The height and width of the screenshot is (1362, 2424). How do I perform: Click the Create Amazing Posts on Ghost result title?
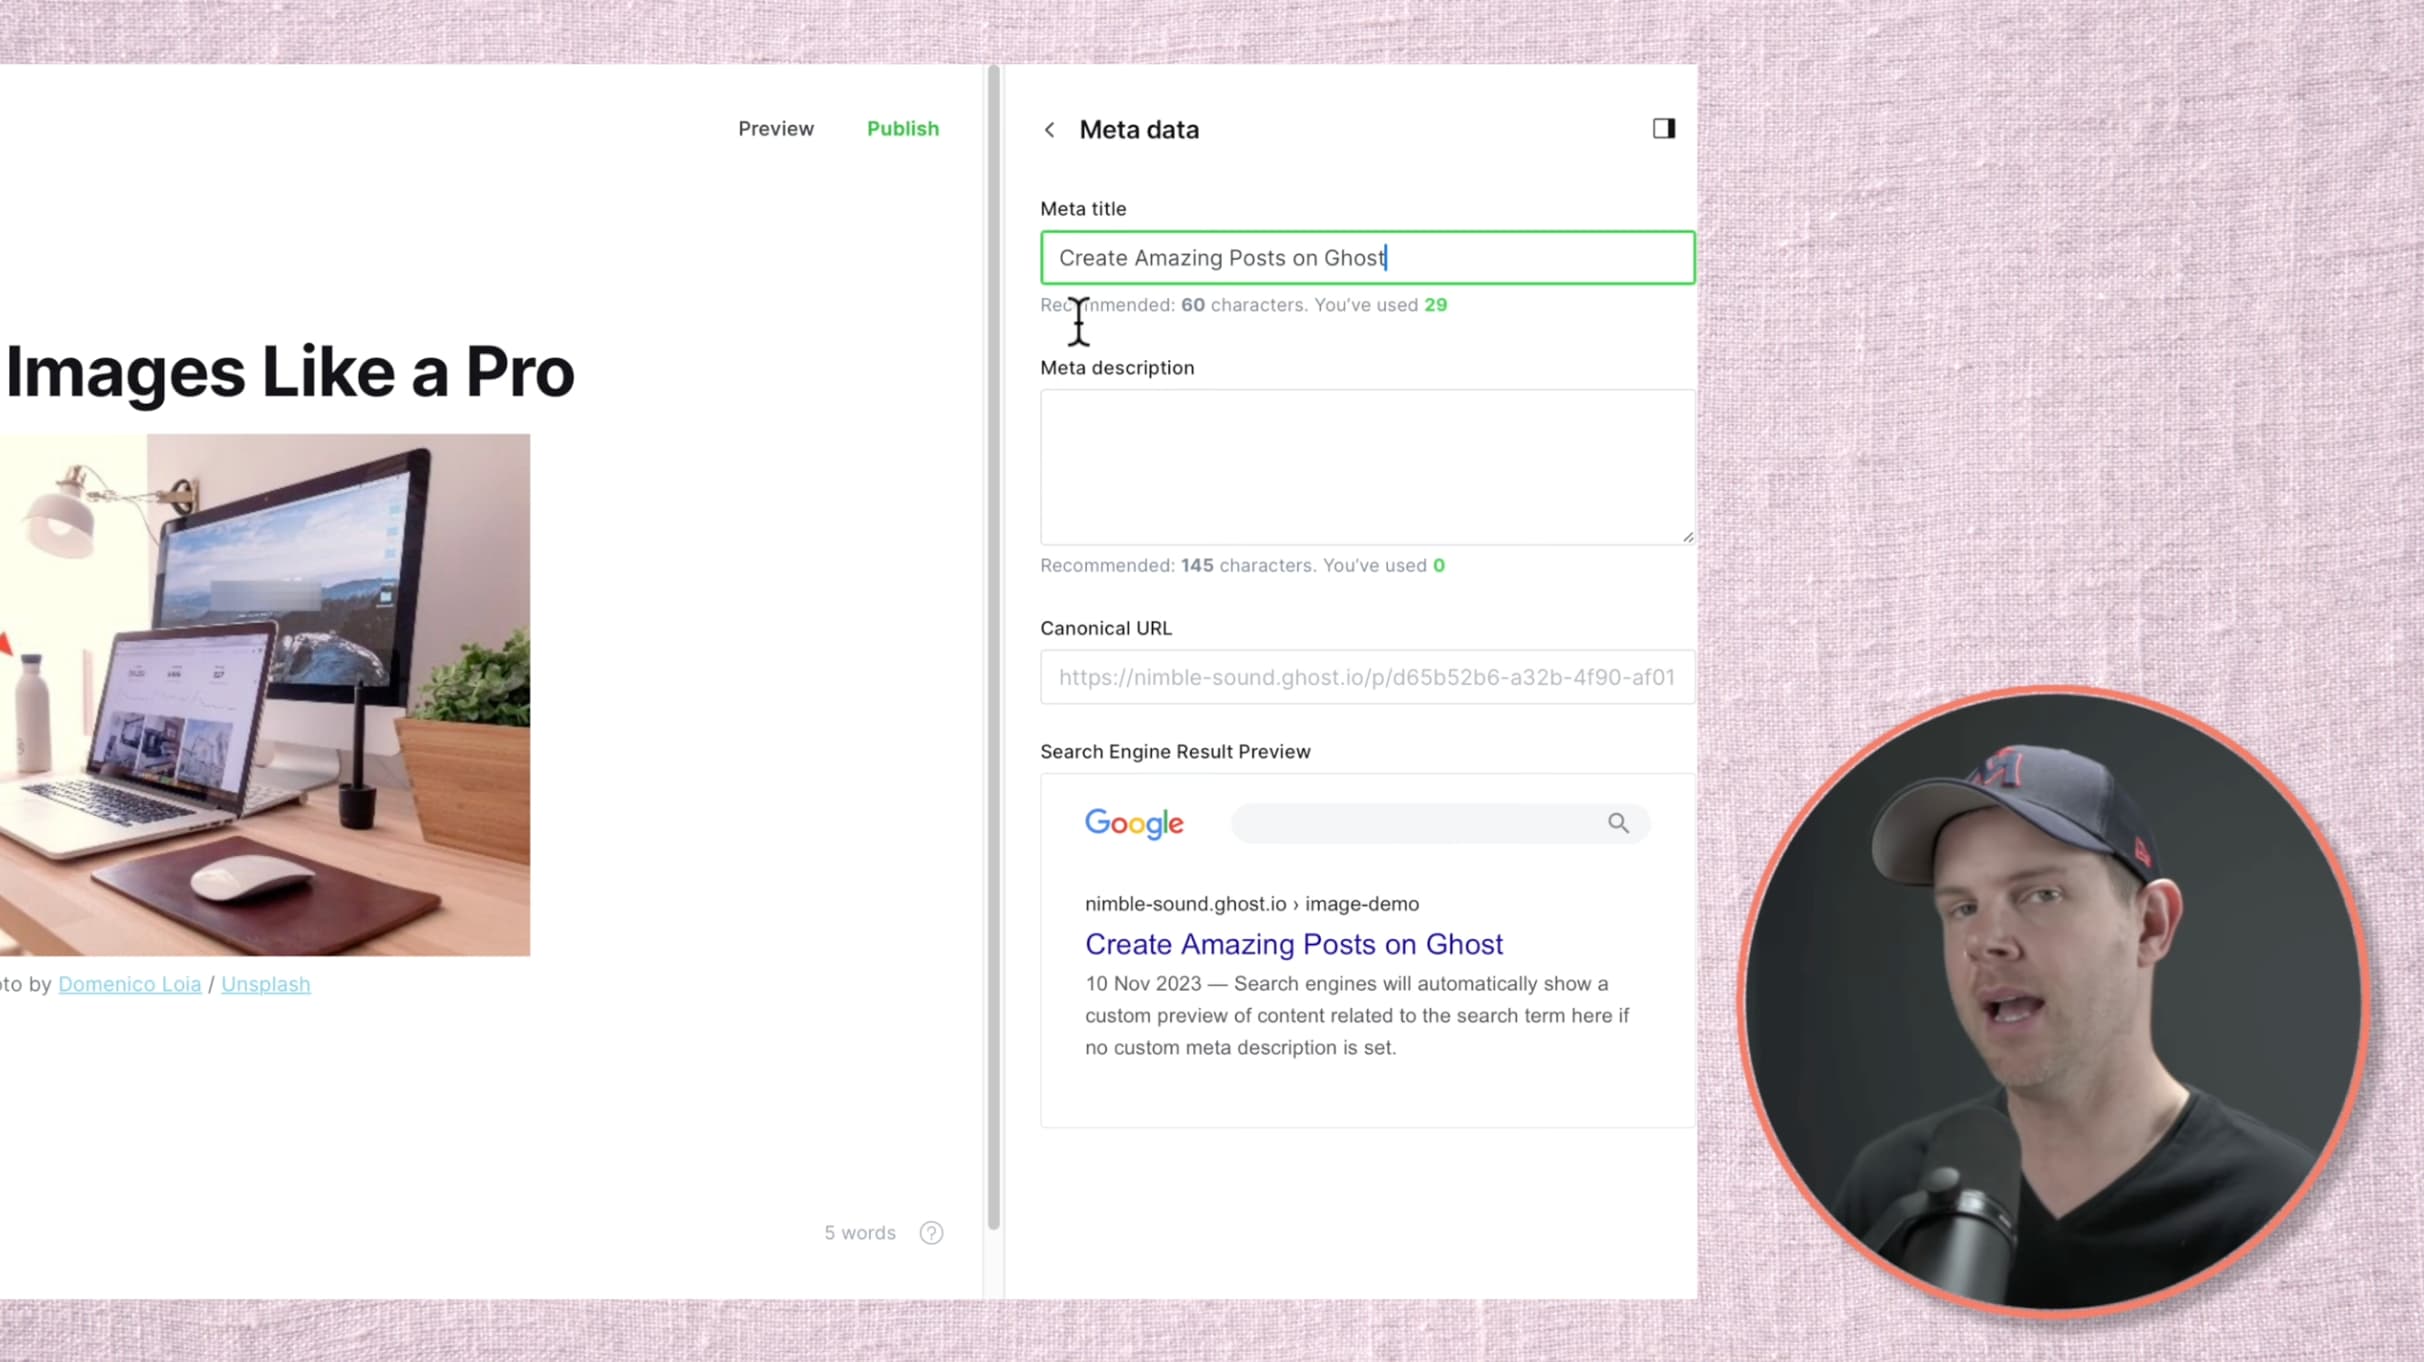(1294, 944)
